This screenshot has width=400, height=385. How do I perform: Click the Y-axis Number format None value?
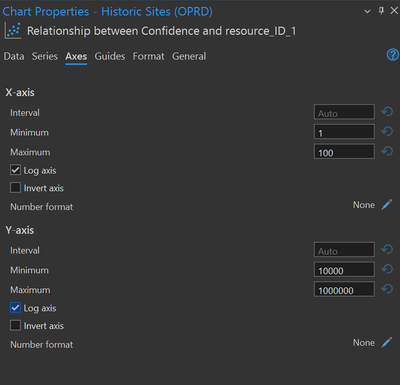coord(364,342)
